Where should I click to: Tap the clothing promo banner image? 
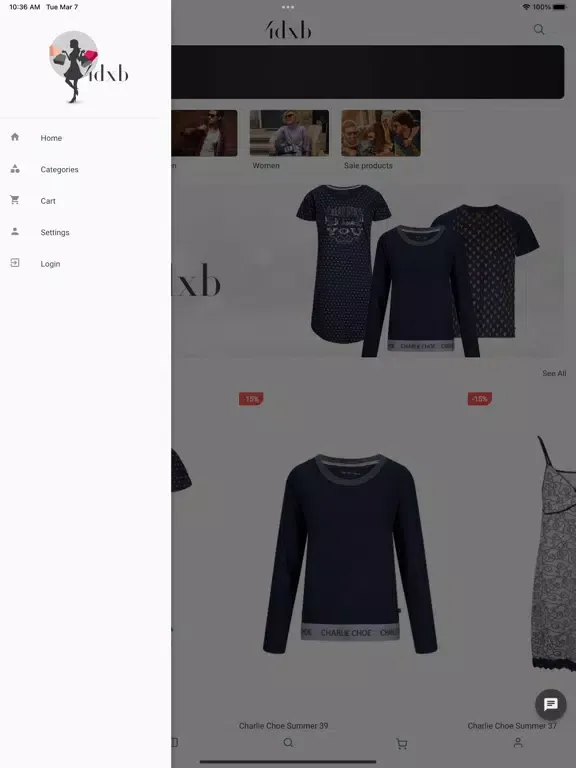pos(368,271)
